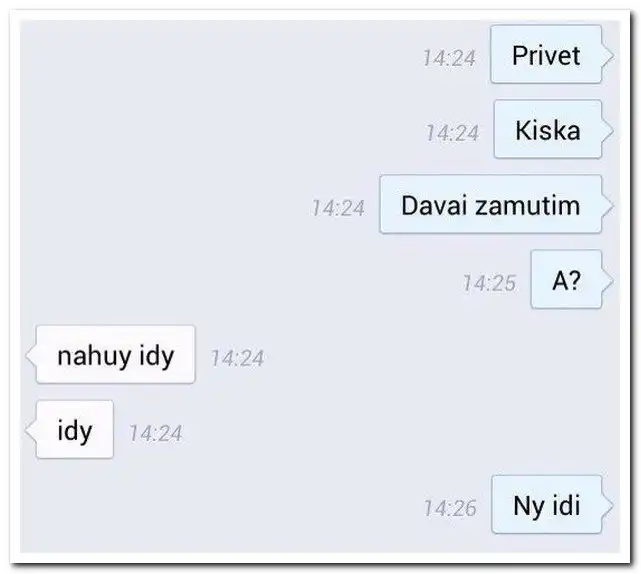Select the 'Davai zamutim' message

click(491, 204)
